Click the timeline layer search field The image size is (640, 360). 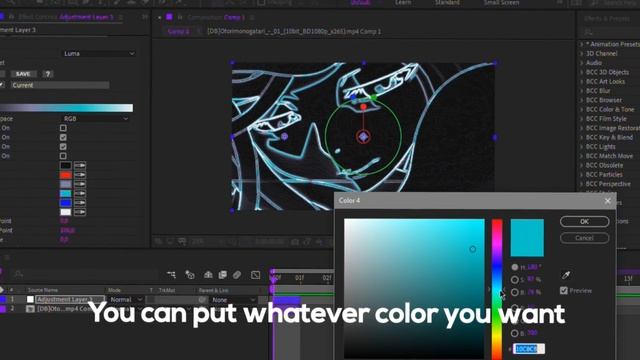[x=86, y=274]
